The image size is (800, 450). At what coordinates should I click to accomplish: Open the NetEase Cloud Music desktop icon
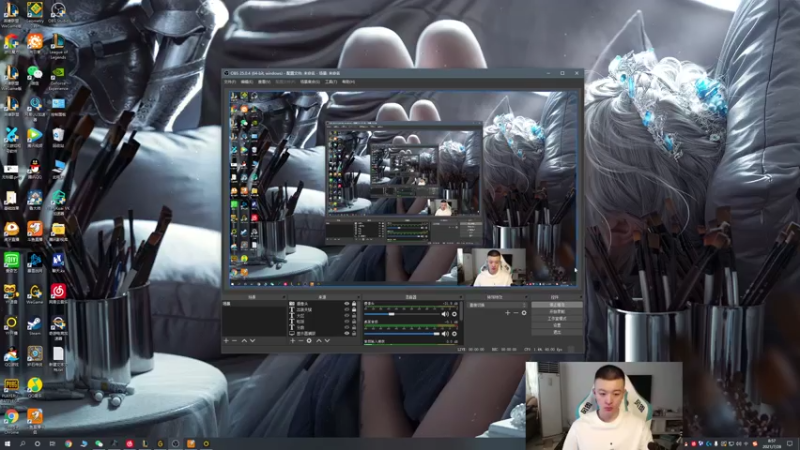pyautogui.click(x=58, y=293)
